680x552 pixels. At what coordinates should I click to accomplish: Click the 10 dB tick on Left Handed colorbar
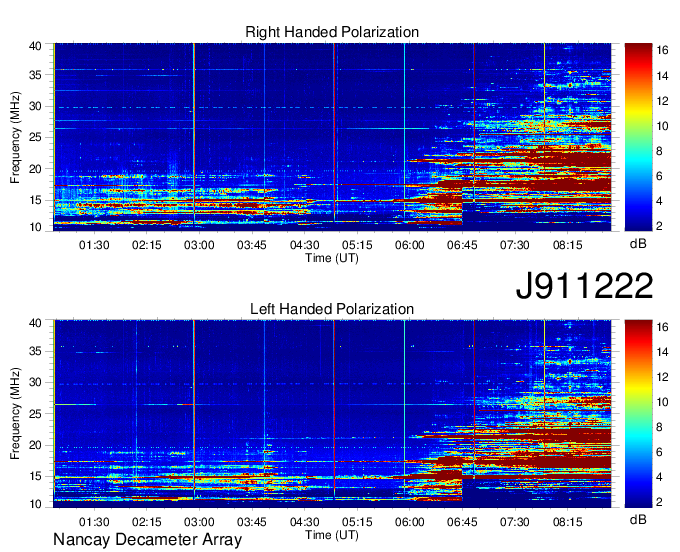[662, 402]
